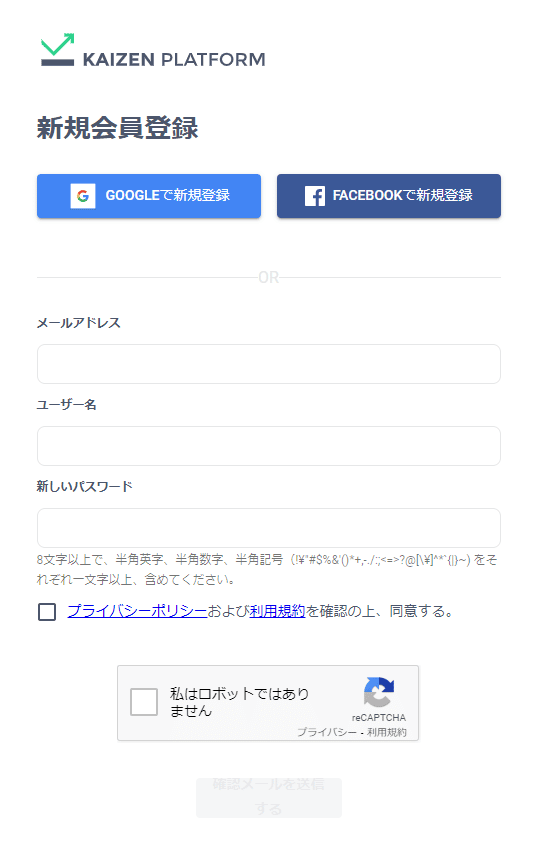
Task: Click the OR divider label
Action: pyautogui.click(x=269, y=278)
